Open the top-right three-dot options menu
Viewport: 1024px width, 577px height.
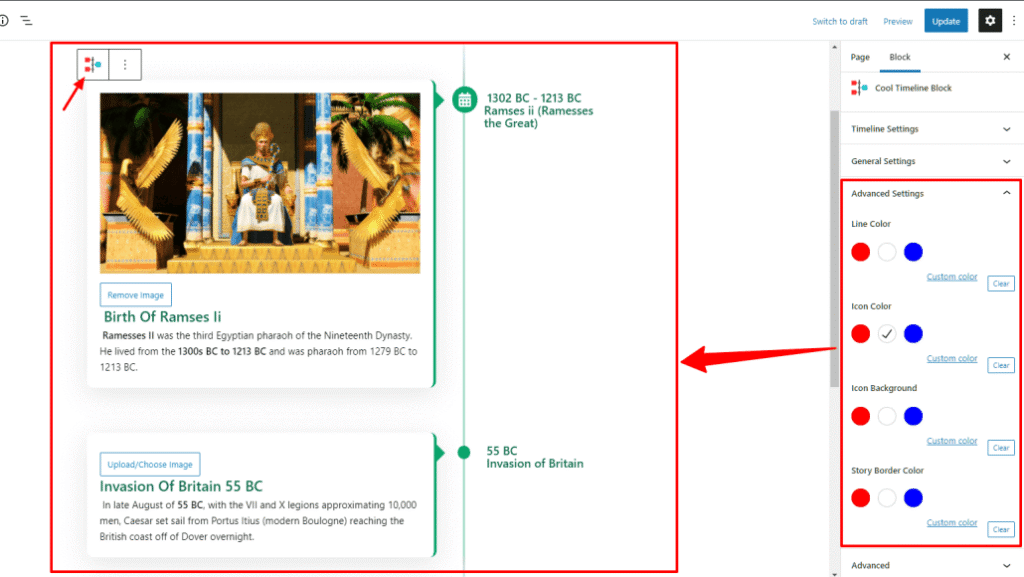pyautogui.click(x=1013, y=20)
